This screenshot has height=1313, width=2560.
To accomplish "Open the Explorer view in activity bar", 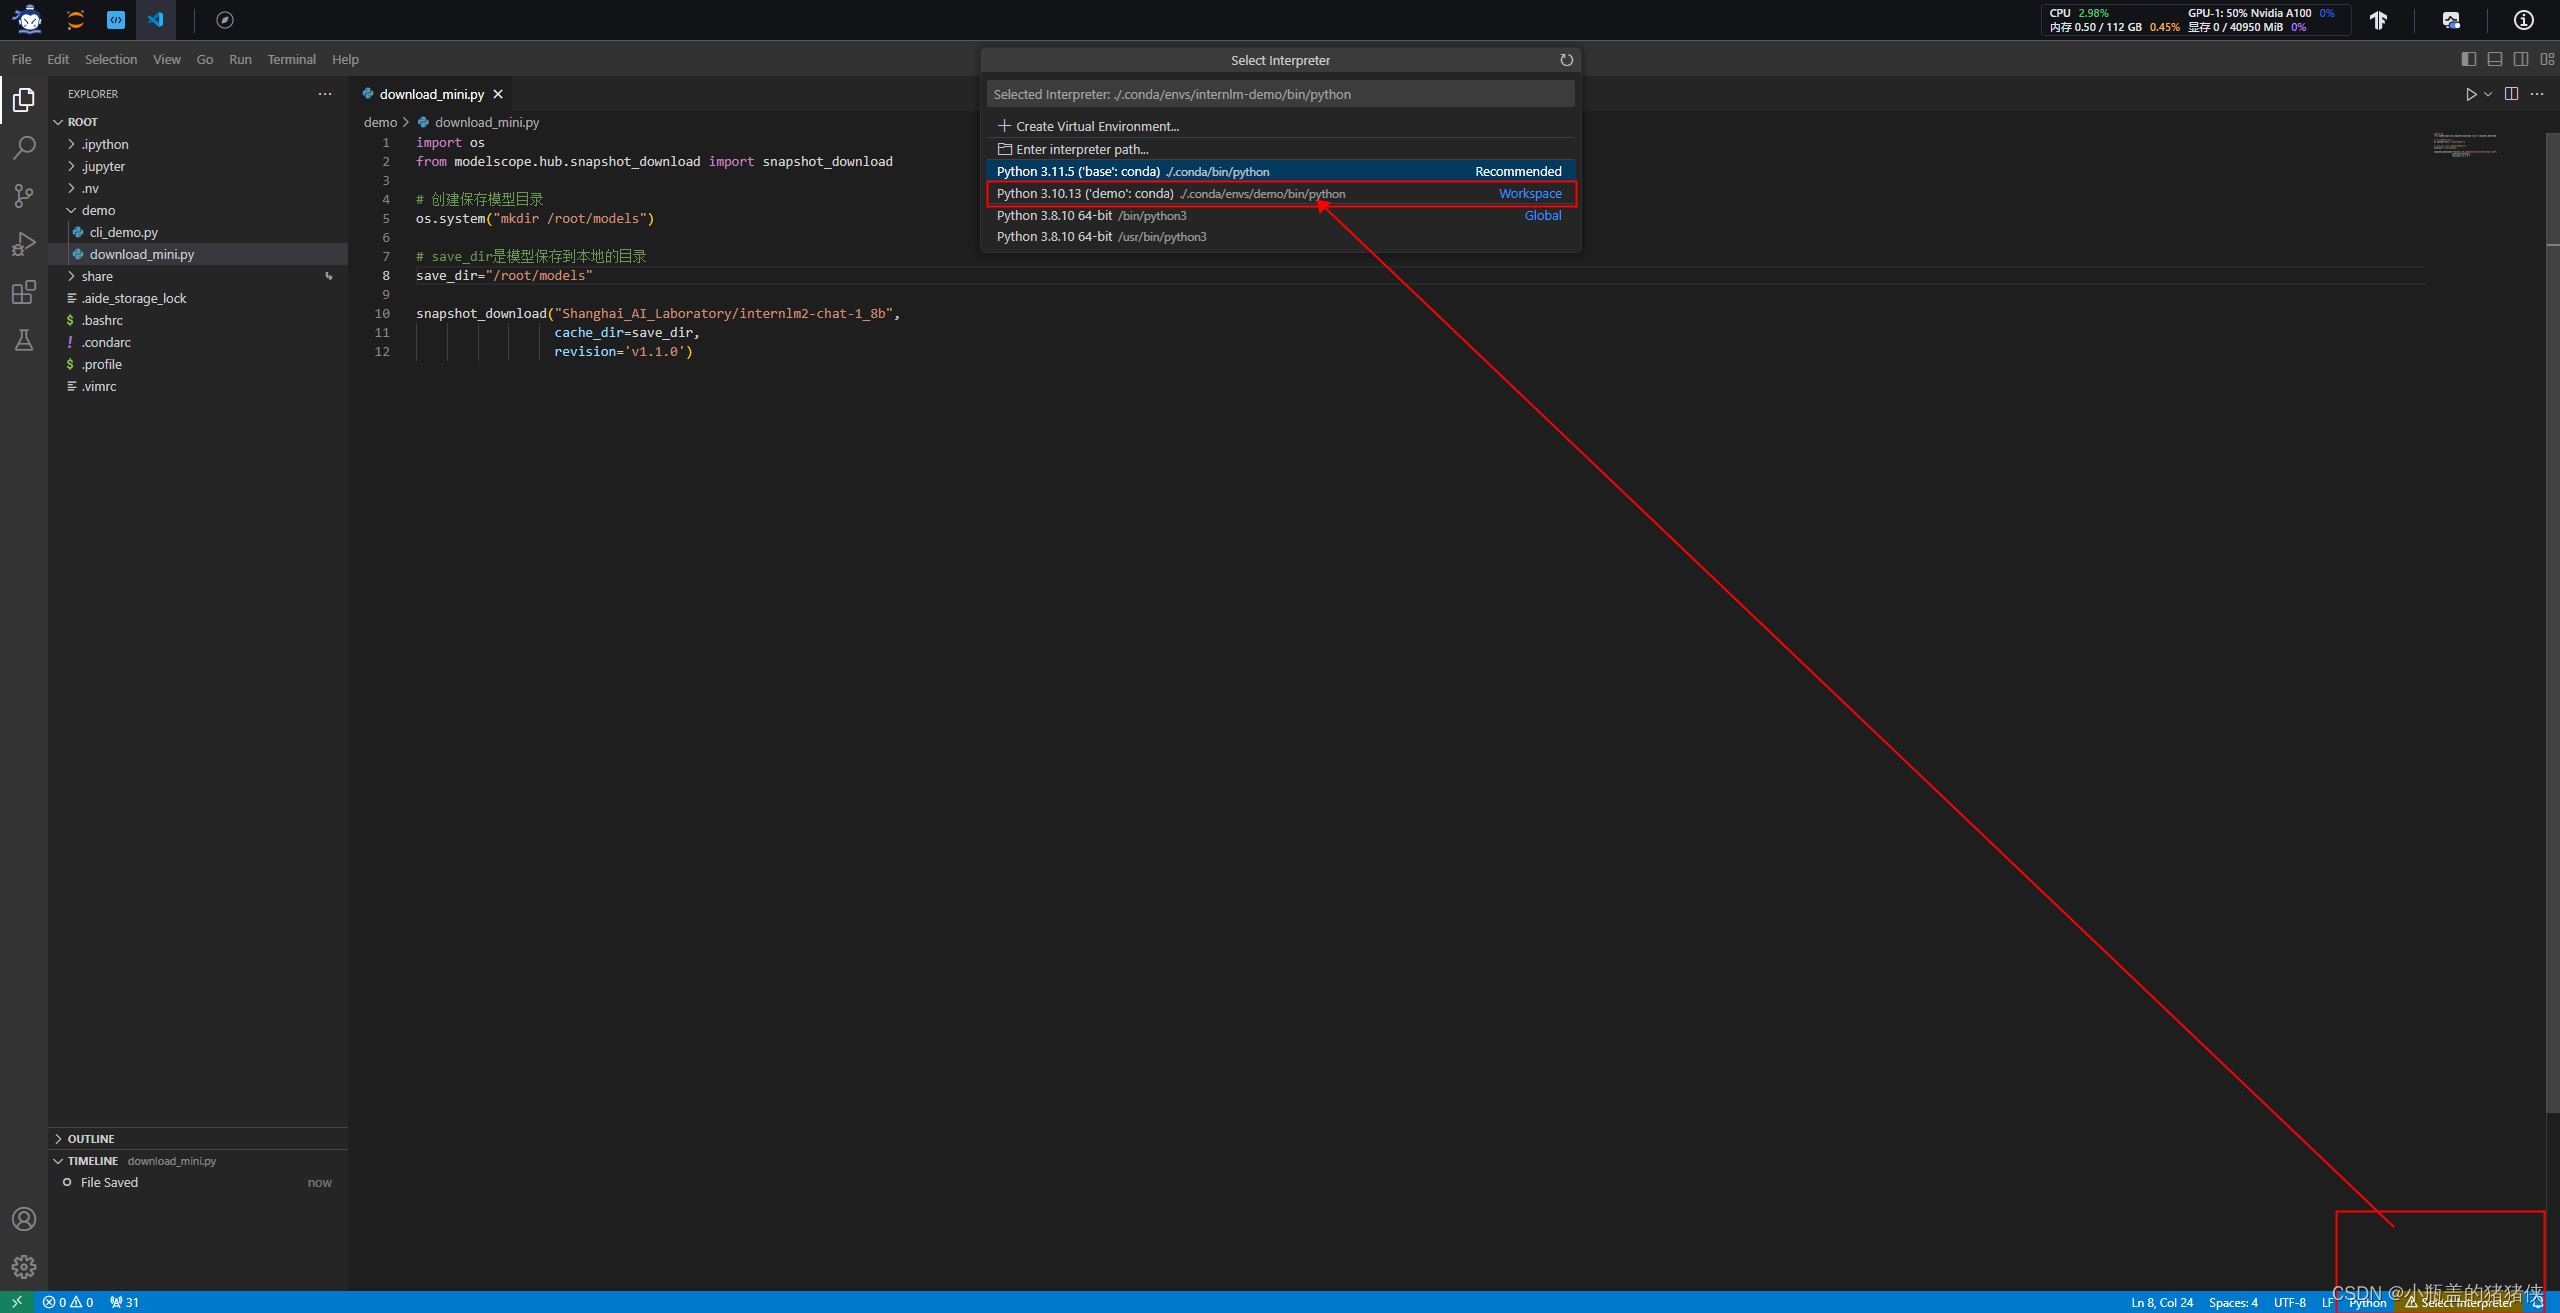I will [24, 100].
